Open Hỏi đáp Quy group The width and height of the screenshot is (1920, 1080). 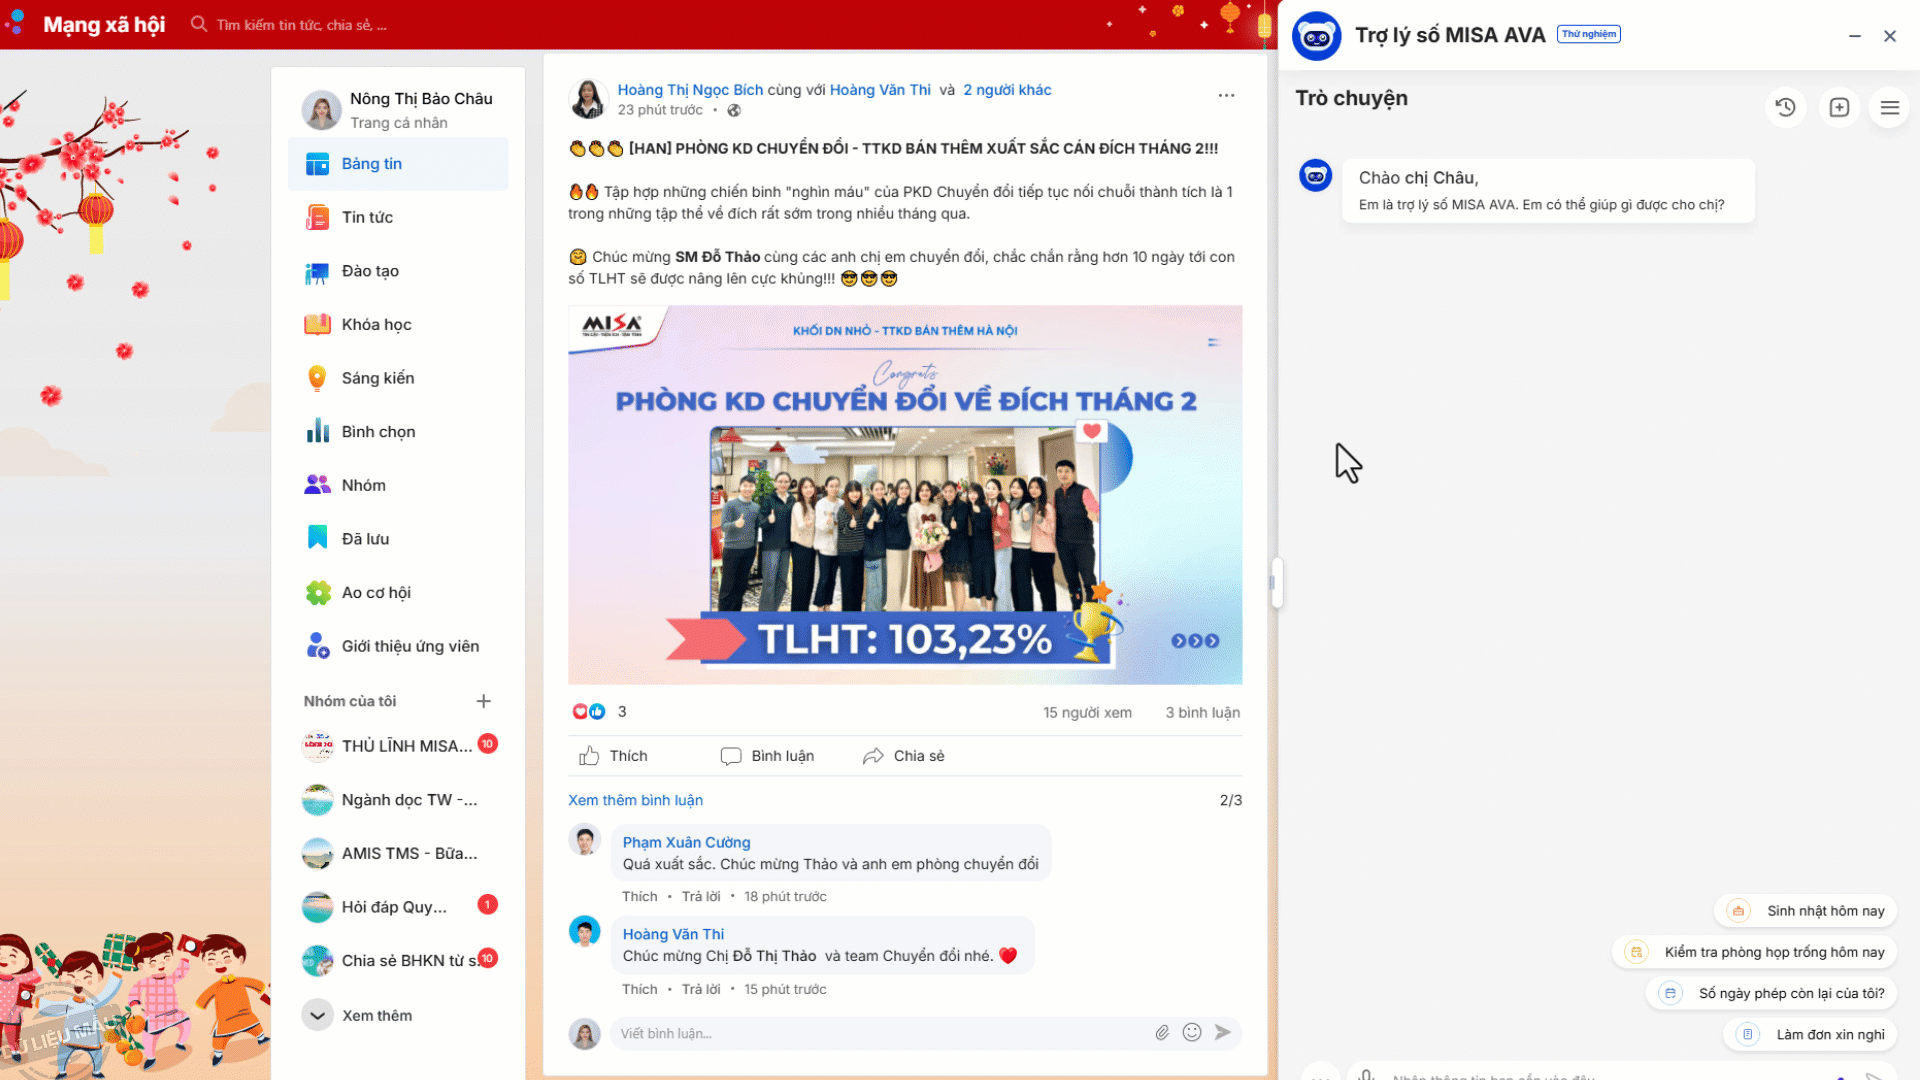coord(398,907)
